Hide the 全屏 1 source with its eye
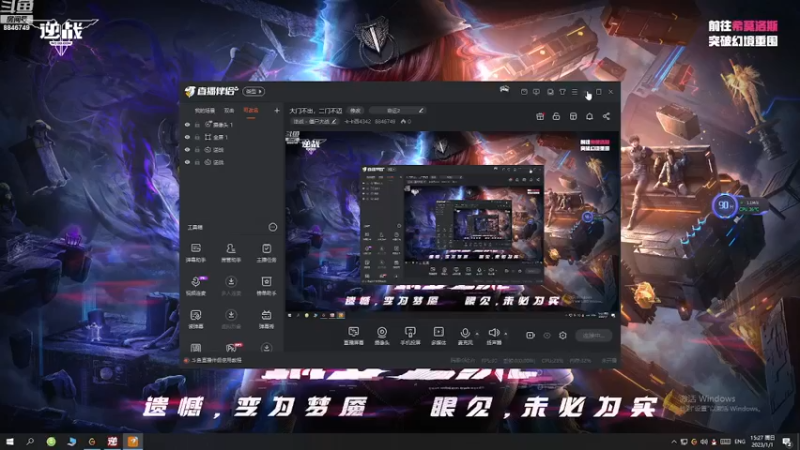 point(187,137)
